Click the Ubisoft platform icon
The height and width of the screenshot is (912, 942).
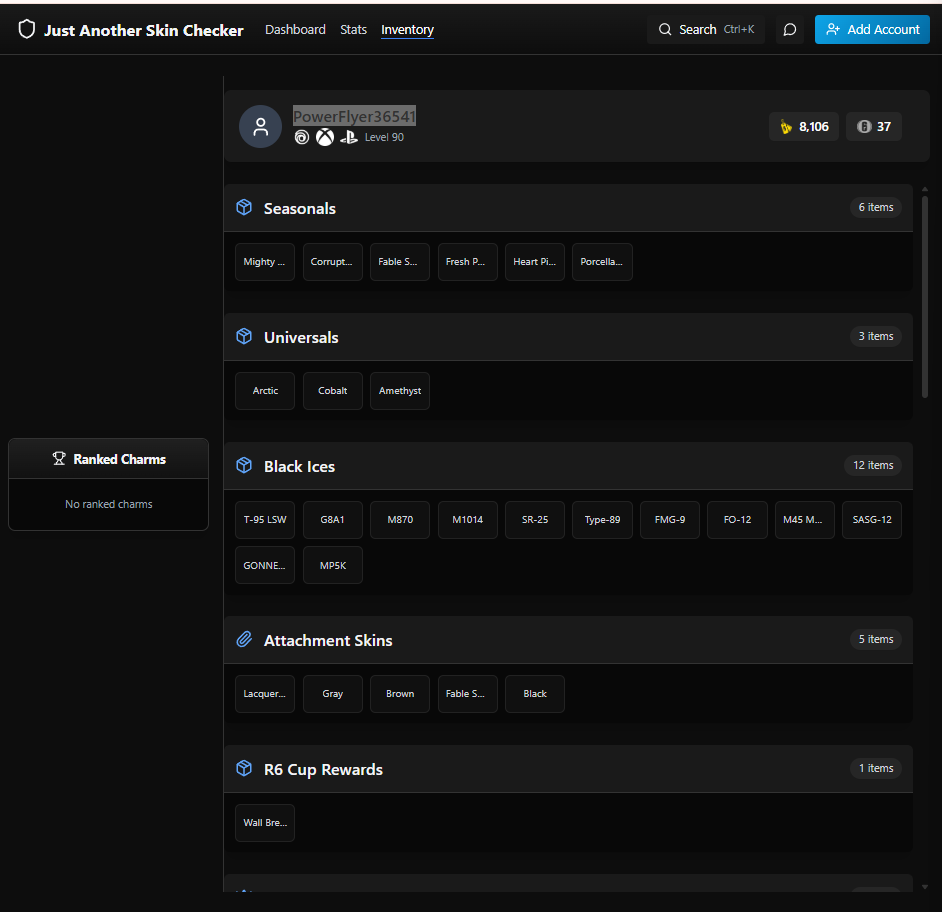pyautogui.click(x=302, y=138)
